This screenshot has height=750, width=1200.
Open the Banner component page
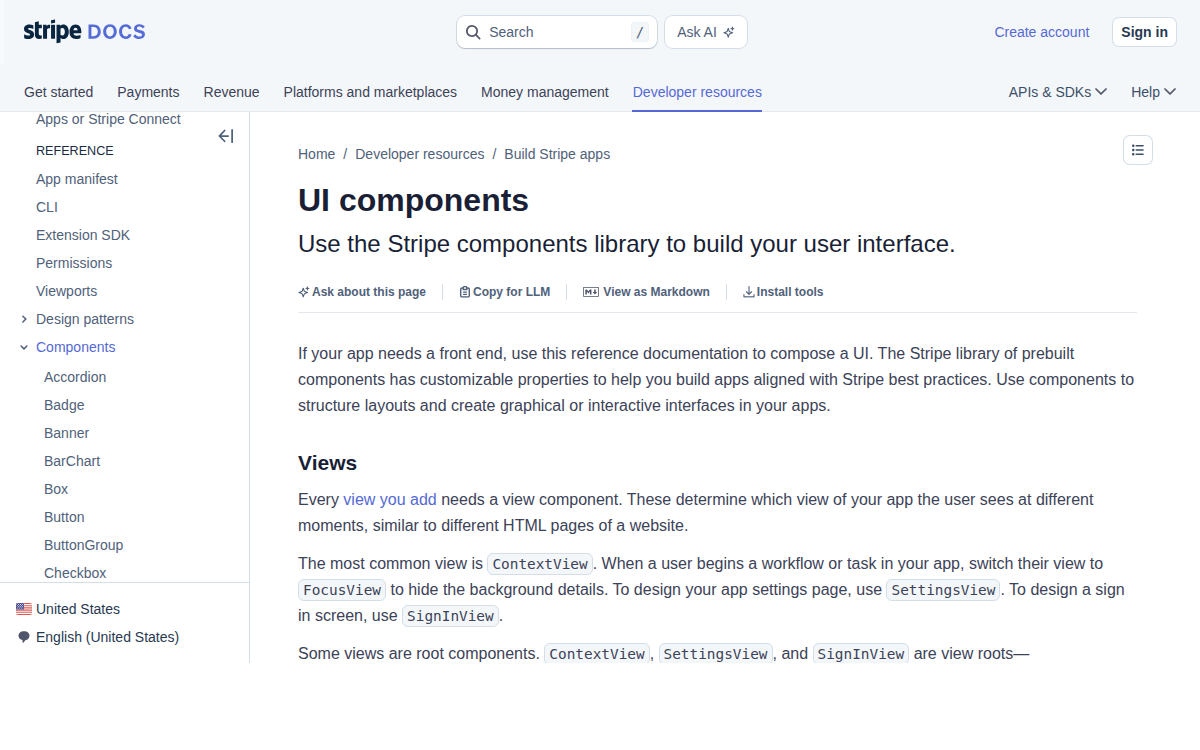click(67, 433)
